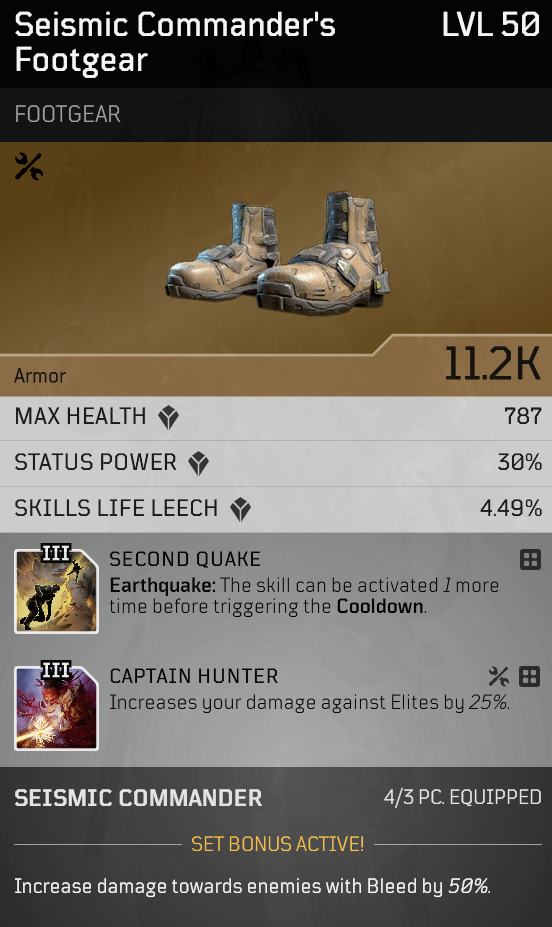Click the mod grid icon for Captain Hunter

click(x=530, y=676)
